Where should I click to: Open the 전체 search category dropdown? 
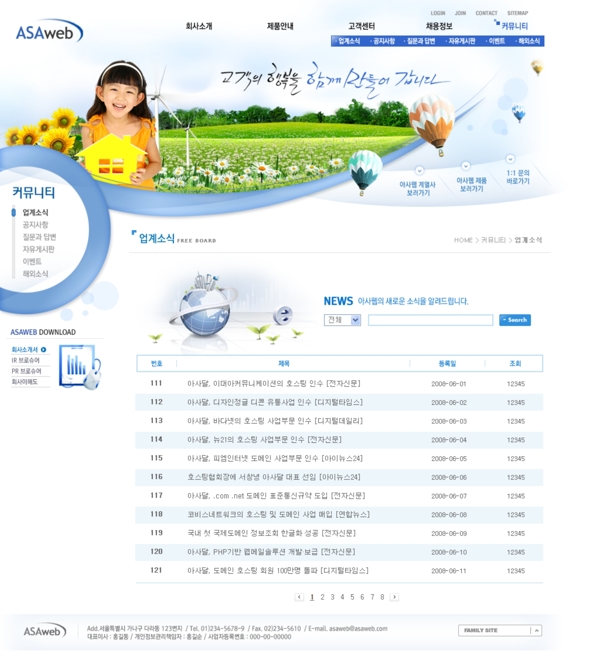click(x=342, y=320)
